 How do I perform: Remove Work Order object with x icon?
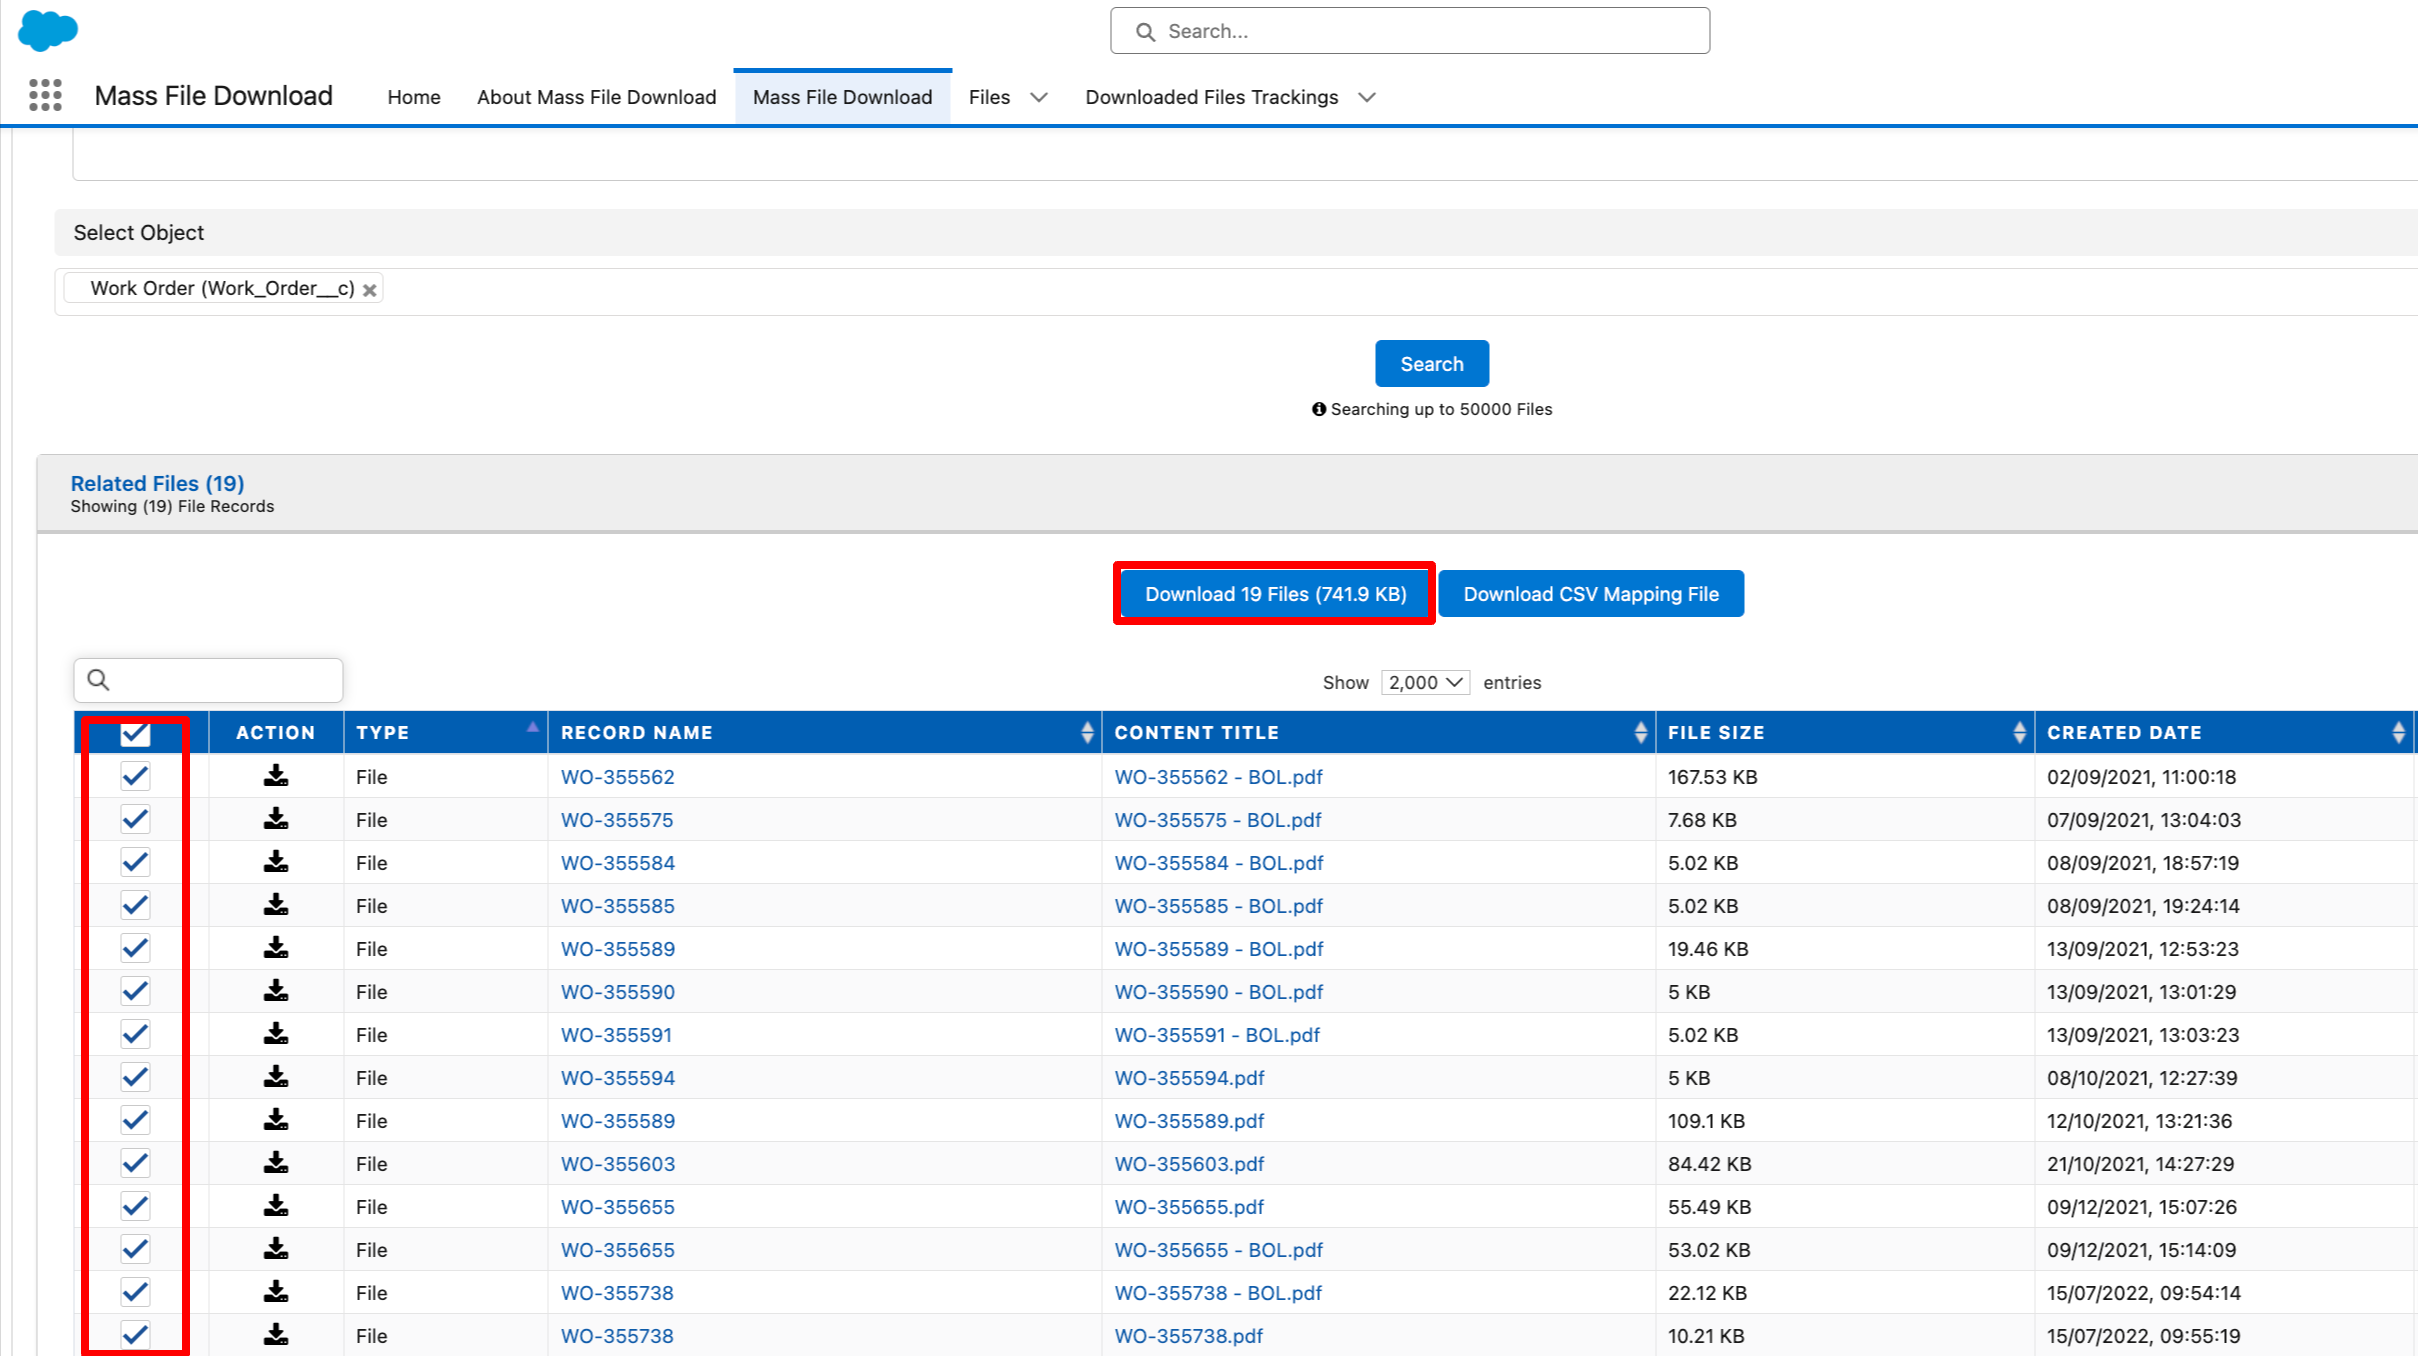(x=369, y=290)
